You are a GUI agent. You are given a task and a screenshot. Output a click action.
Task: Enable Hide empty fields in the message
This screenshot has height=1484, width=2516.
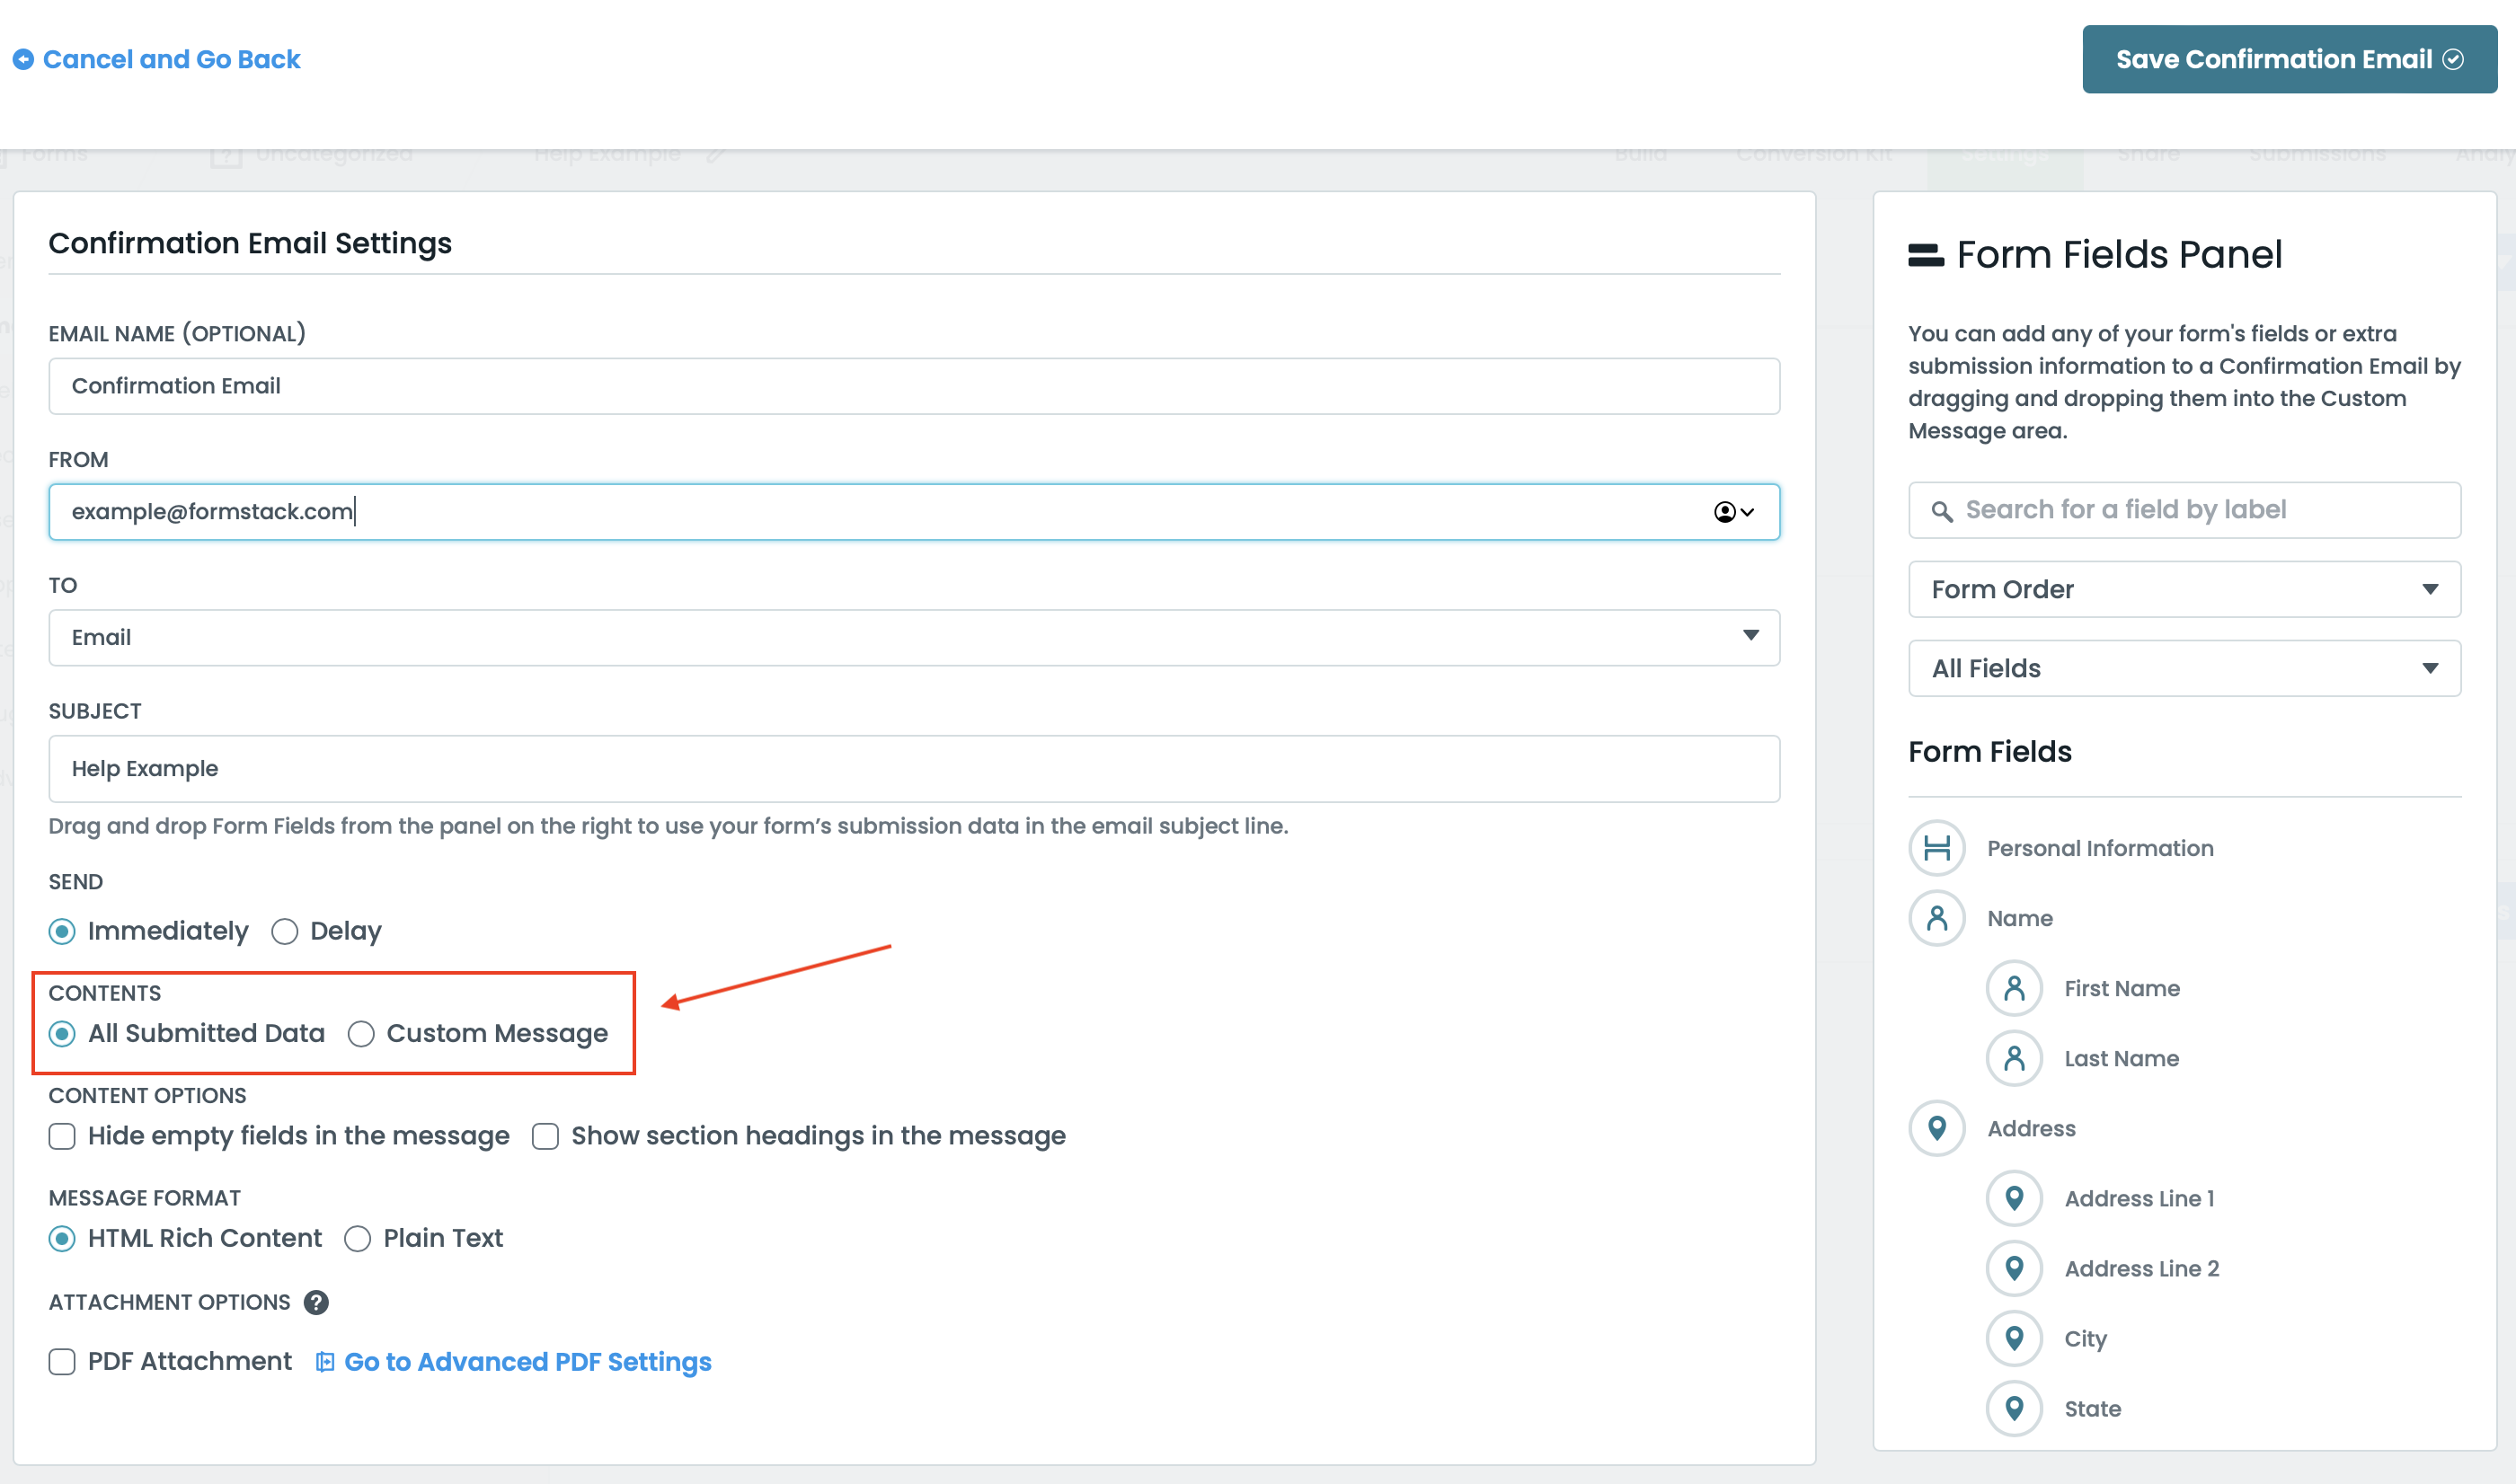[x=62, y=1136]
